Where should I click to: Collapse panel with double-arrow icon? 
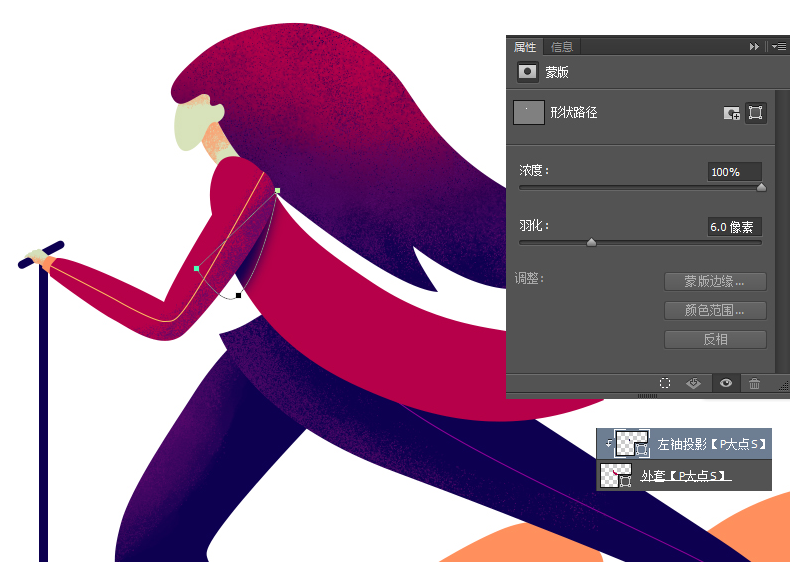pyautogui.click(x=754, y=46)
